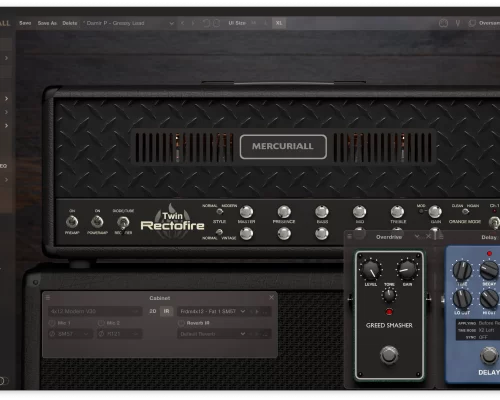The image size is (500, 400).
Task: Load the previous cabinet IR file arrow
Action: pos(251,312)
